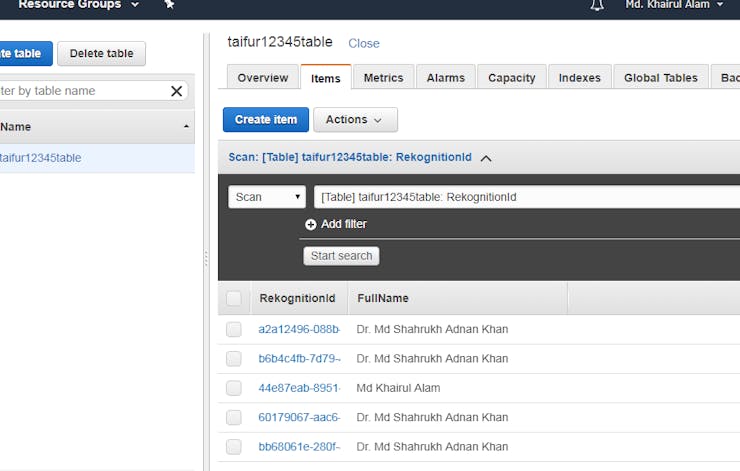Switch to the Metrics tab
The width and height of the screenshot is (740, 471).
tap(383, 78)
